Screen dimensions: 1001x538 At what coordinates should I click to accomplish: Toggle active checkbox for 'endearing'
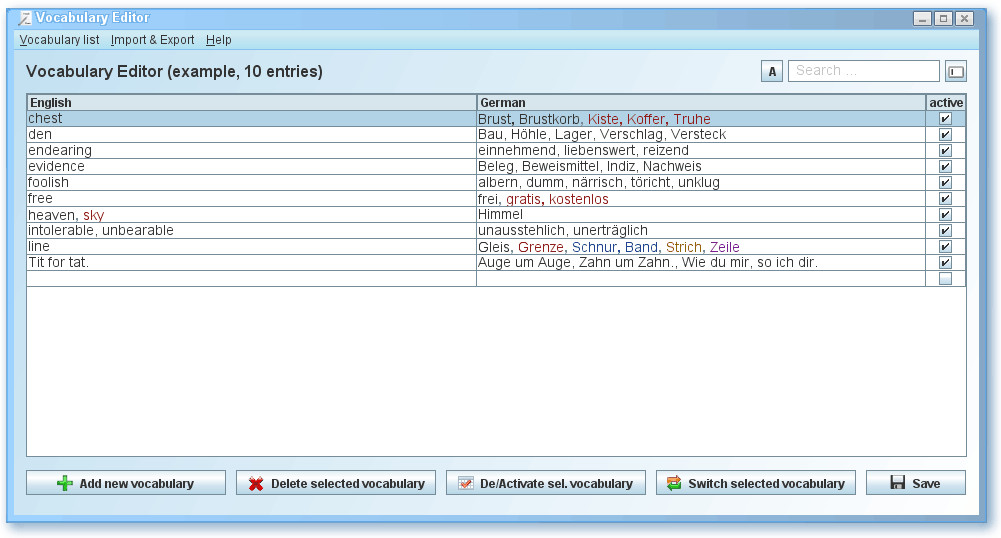pos(945,151)
